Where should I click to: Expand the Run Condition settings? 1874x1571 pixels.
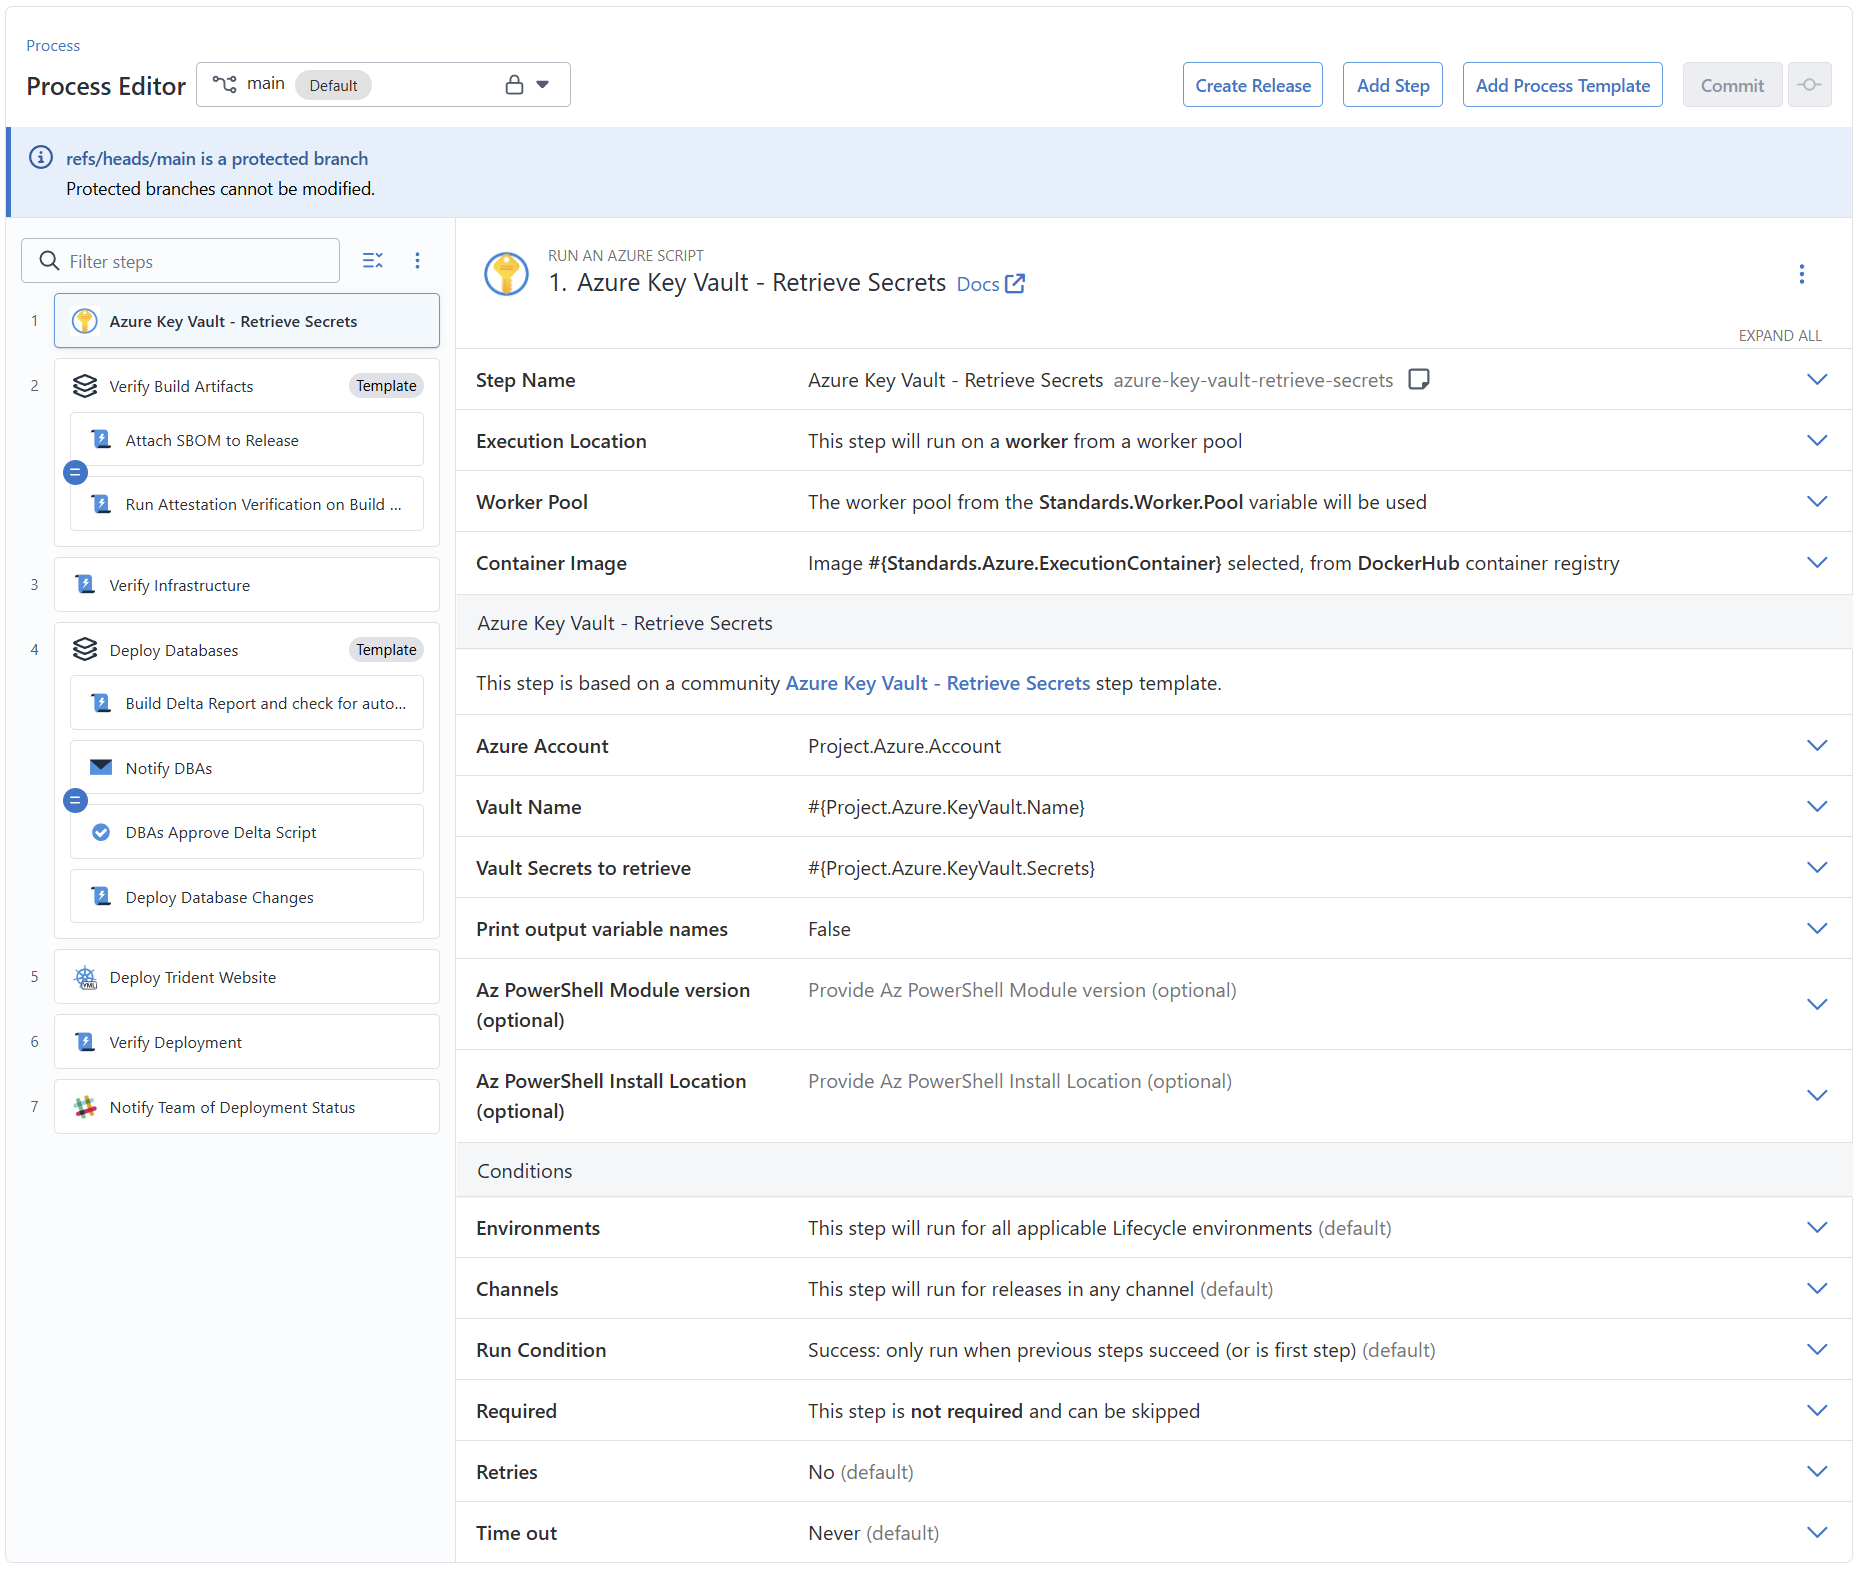[x=1817, y=1348]
